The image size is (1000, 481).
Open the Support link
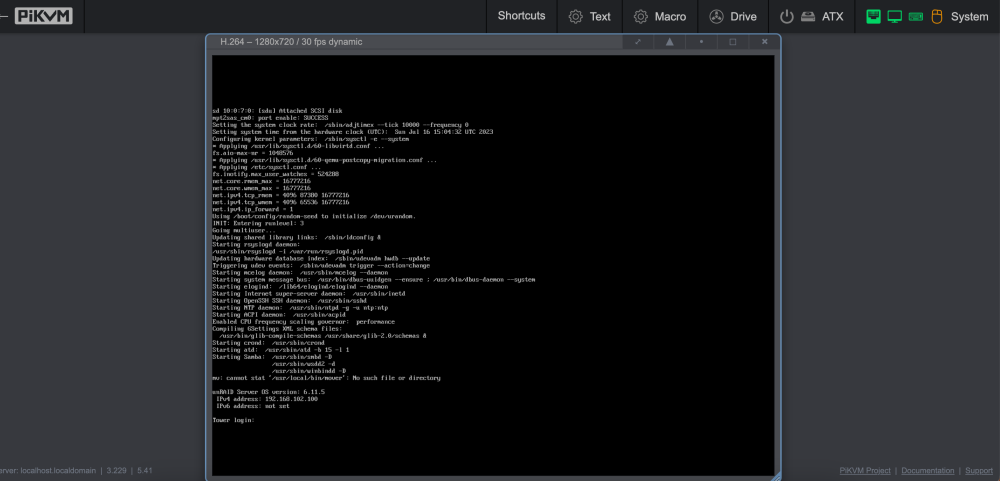979,471
